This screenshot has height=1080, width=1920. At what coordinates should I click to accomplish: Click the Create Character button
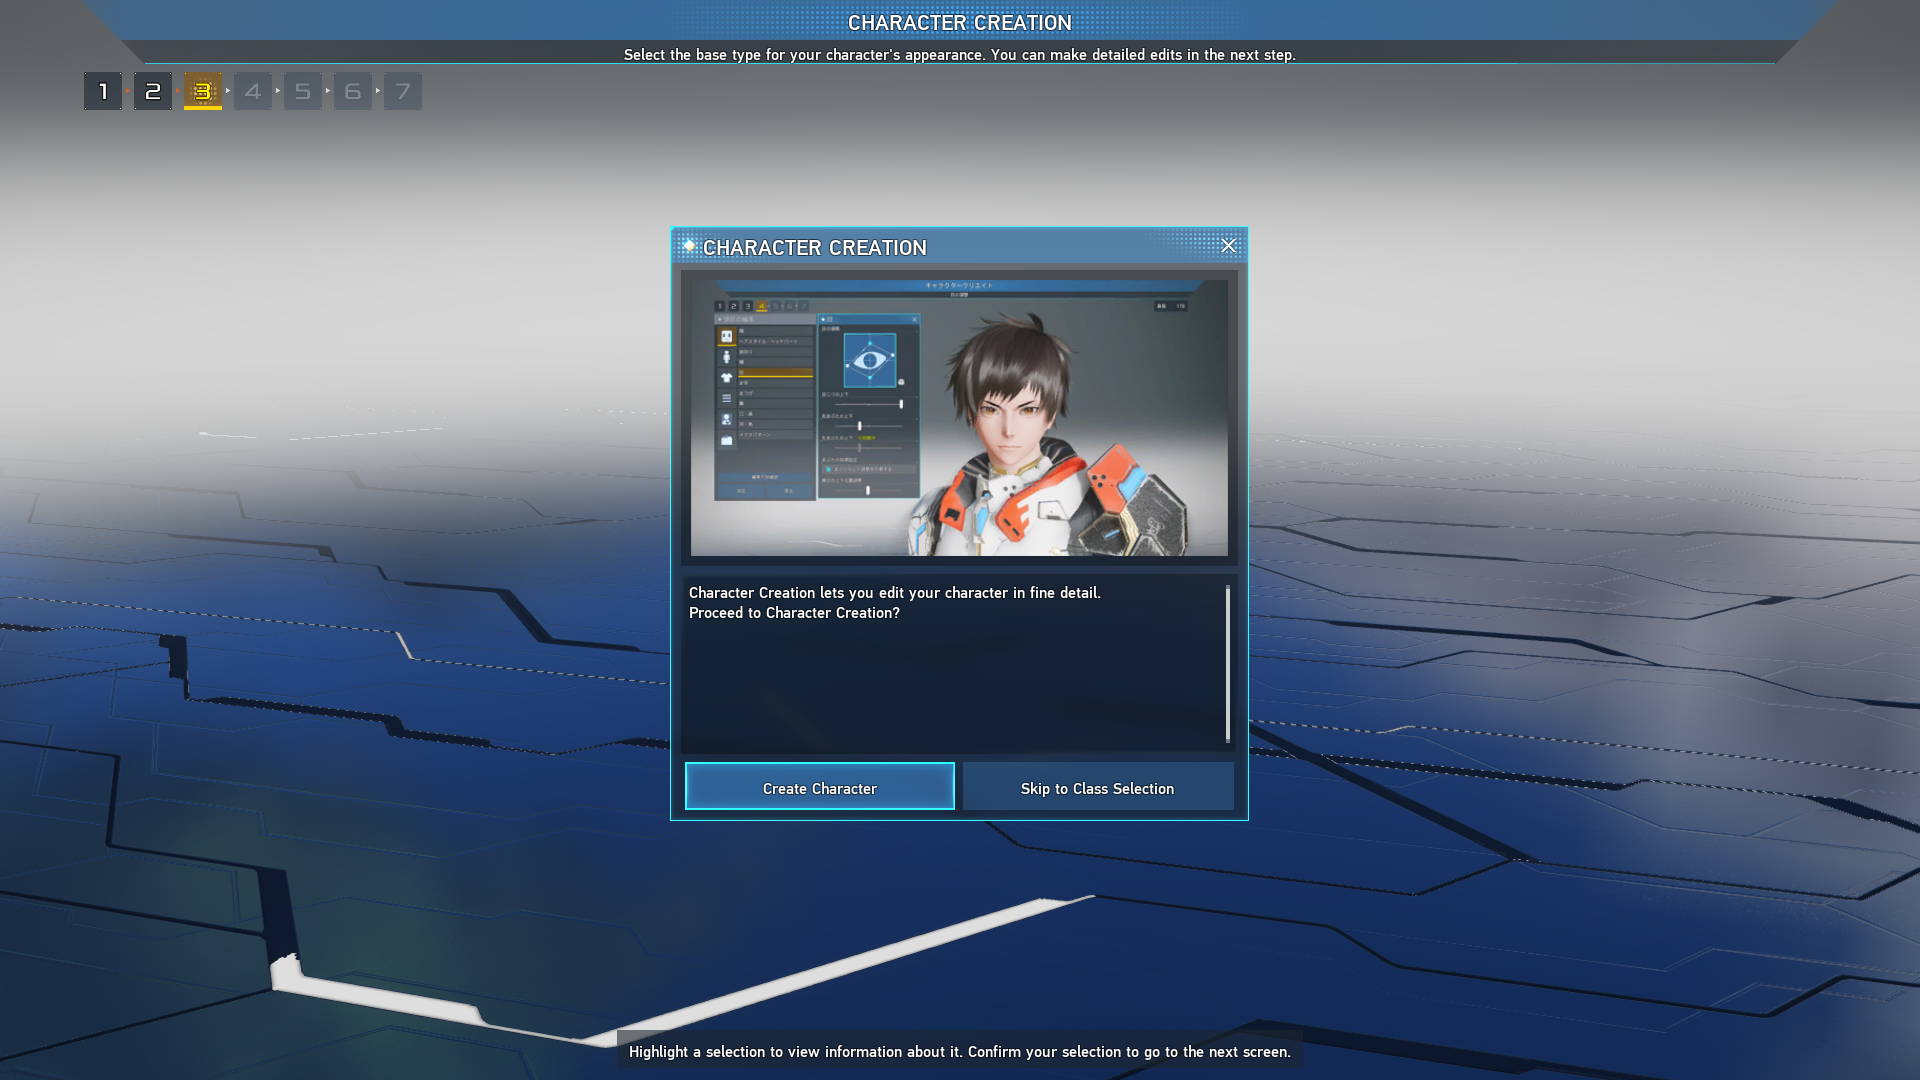pos(819,788)
